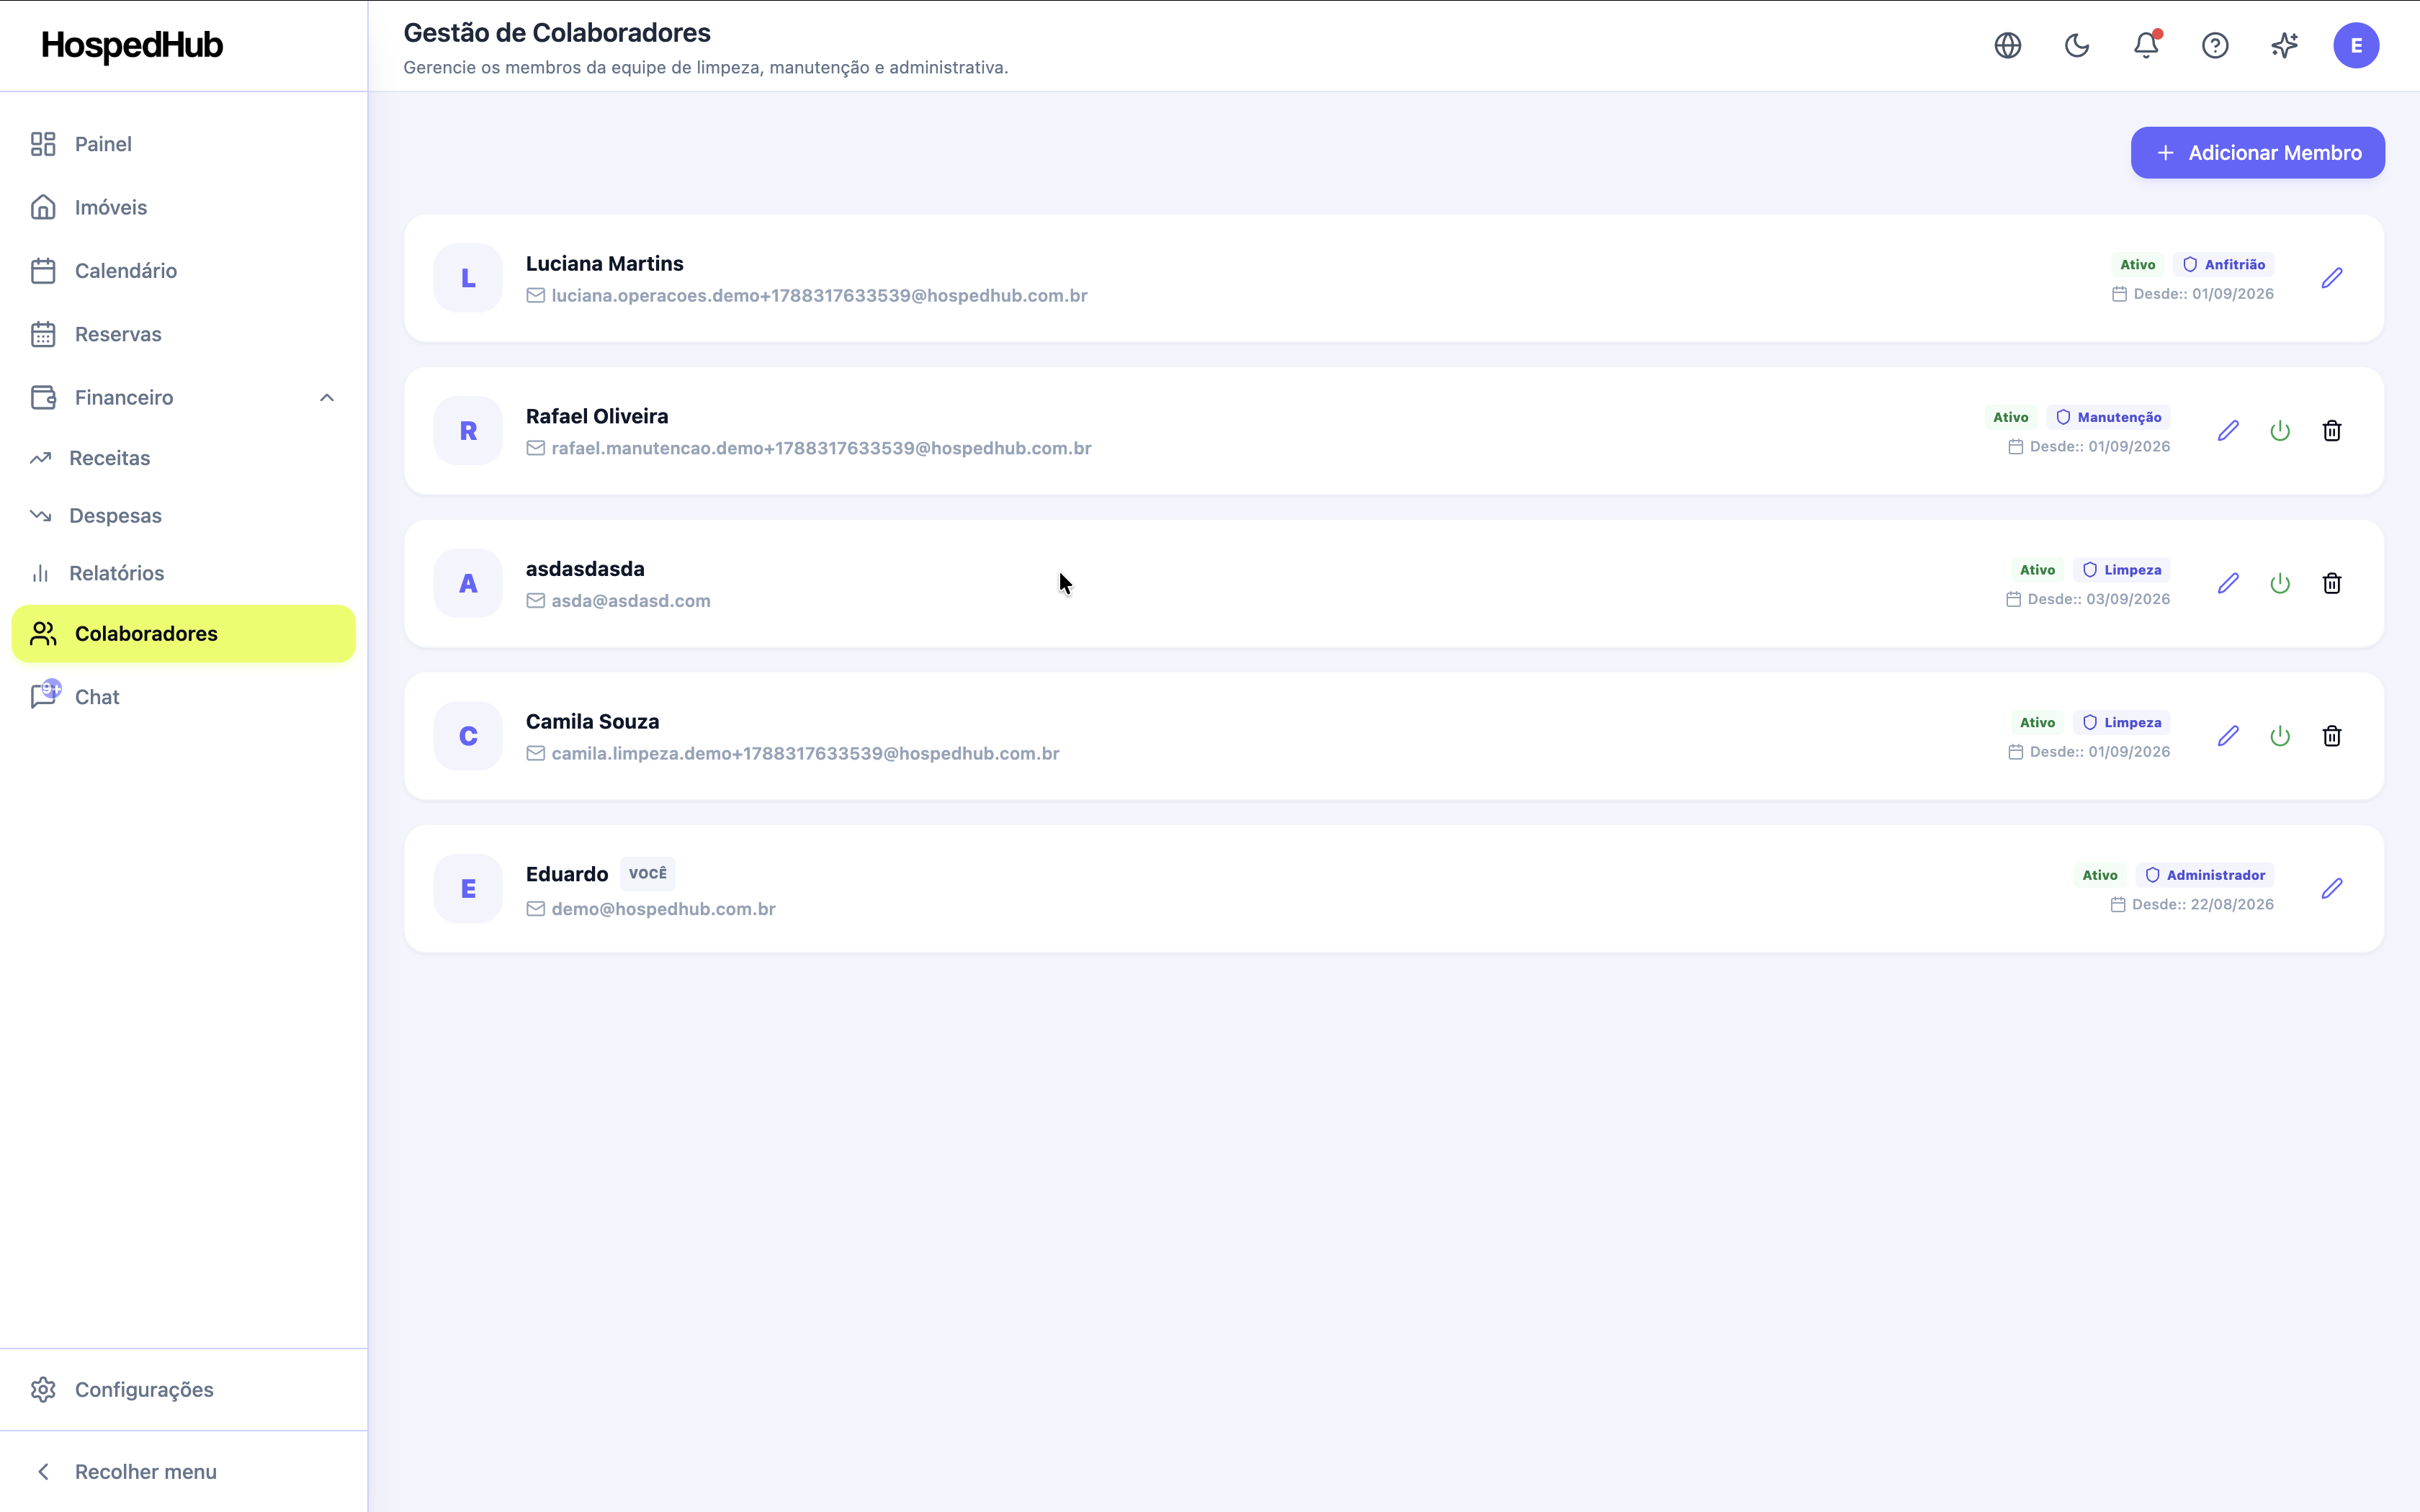Image resolution: width=2420 pixels, height=1512 pixels.
Task: Click asda@asdasd.com email
Action: (631, 601)
